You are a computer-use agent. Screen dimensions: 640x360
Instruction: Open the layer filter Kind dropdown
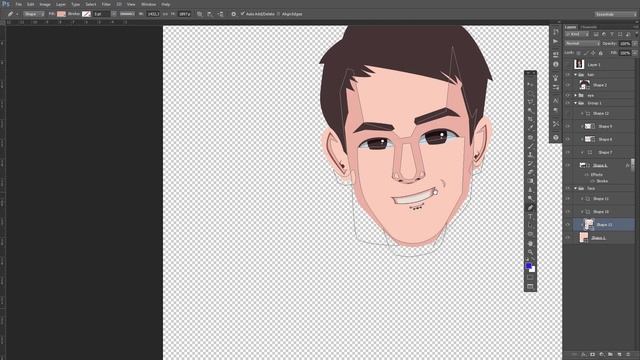point(577,34)
